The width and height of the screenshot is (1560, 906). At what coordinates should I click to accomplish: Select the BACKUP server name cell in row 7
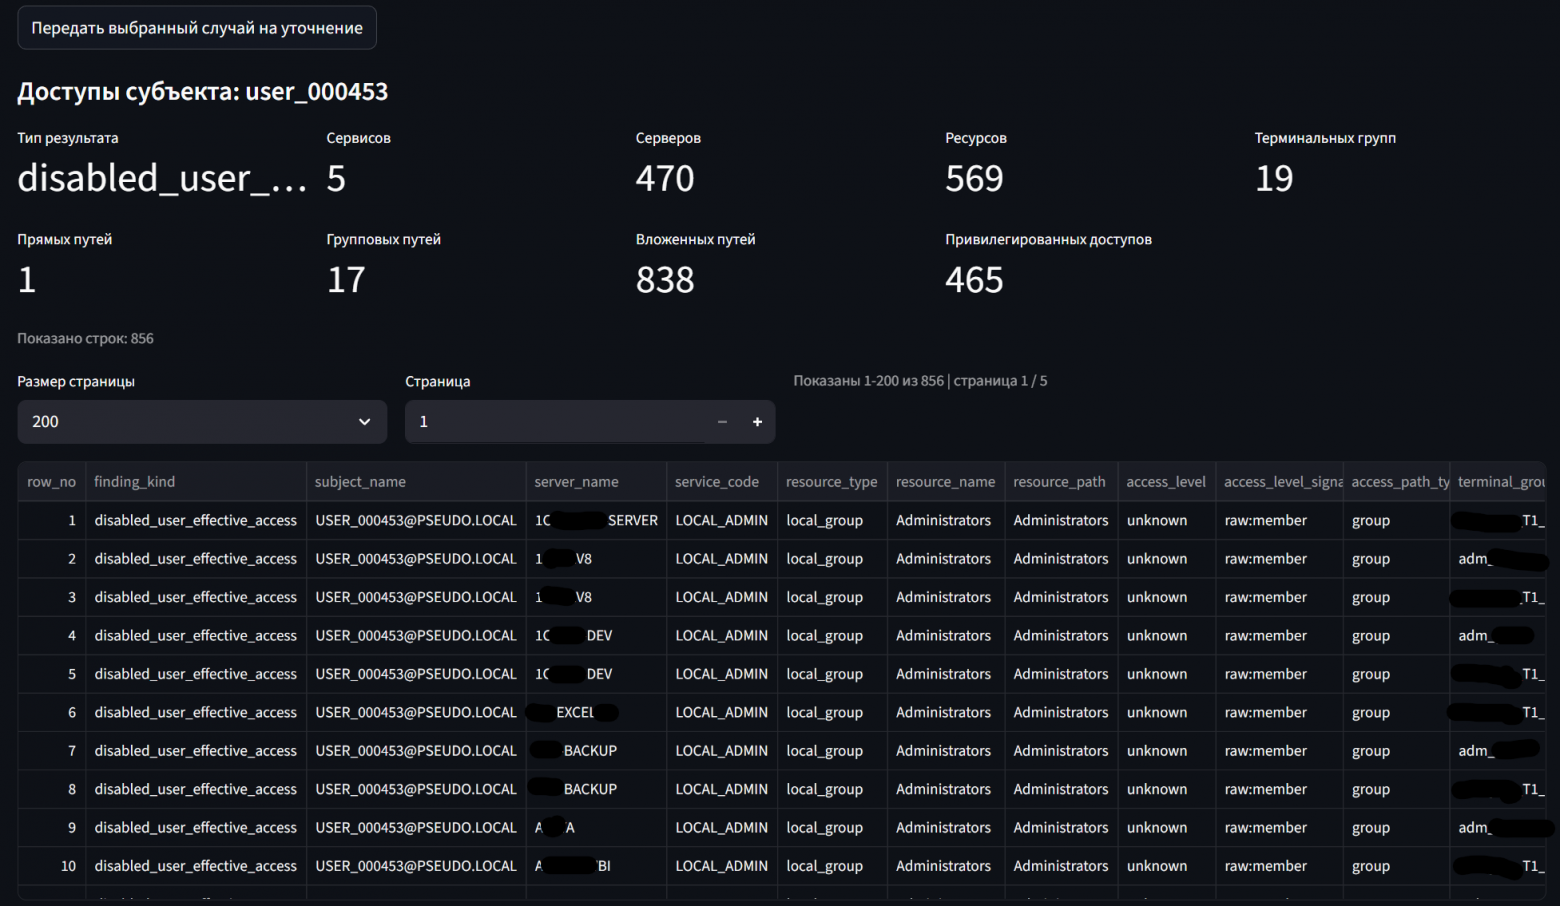[596, 751]
